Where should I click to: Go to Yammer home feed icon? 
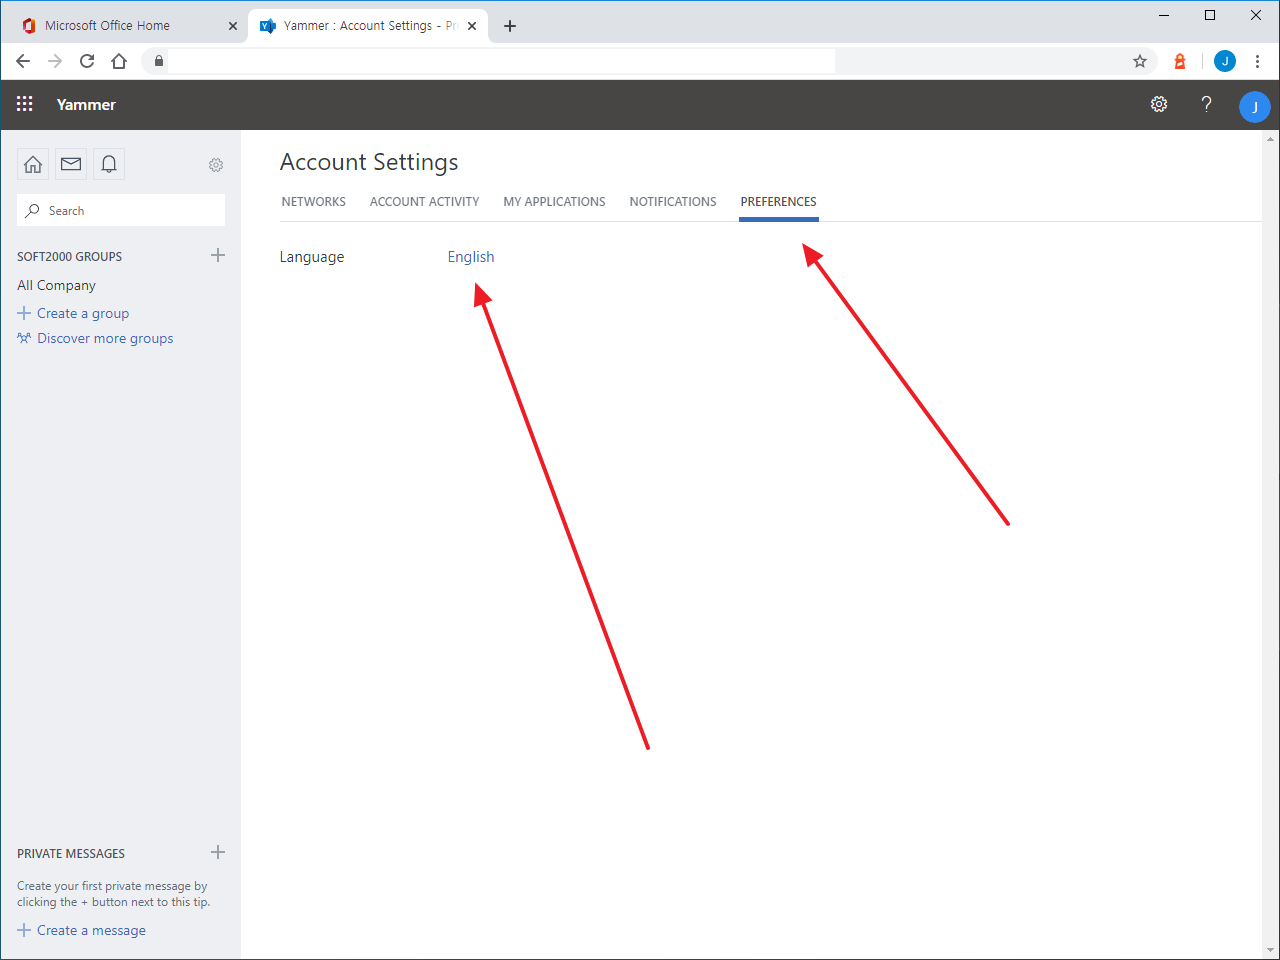coord(33,164)
